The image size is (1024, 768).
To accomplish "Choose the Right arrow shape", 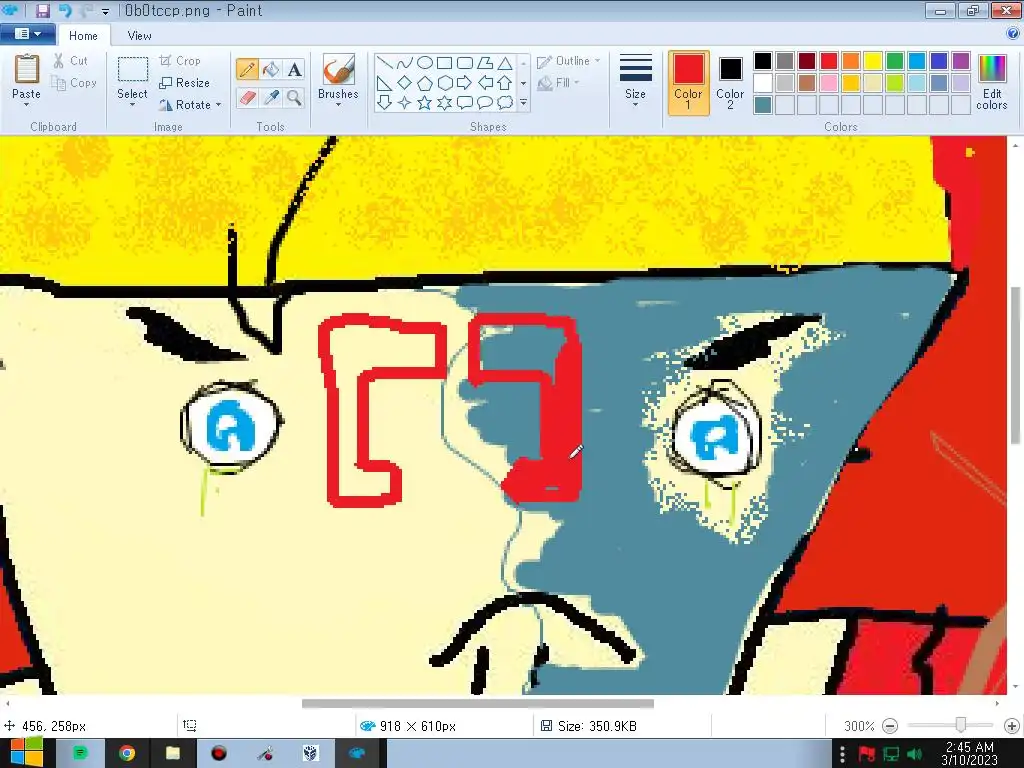I will coord(465,83).
